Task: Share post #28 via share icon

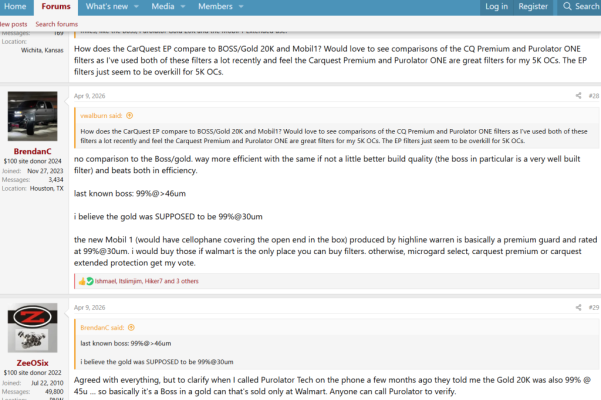Action: tap(578, 96)
